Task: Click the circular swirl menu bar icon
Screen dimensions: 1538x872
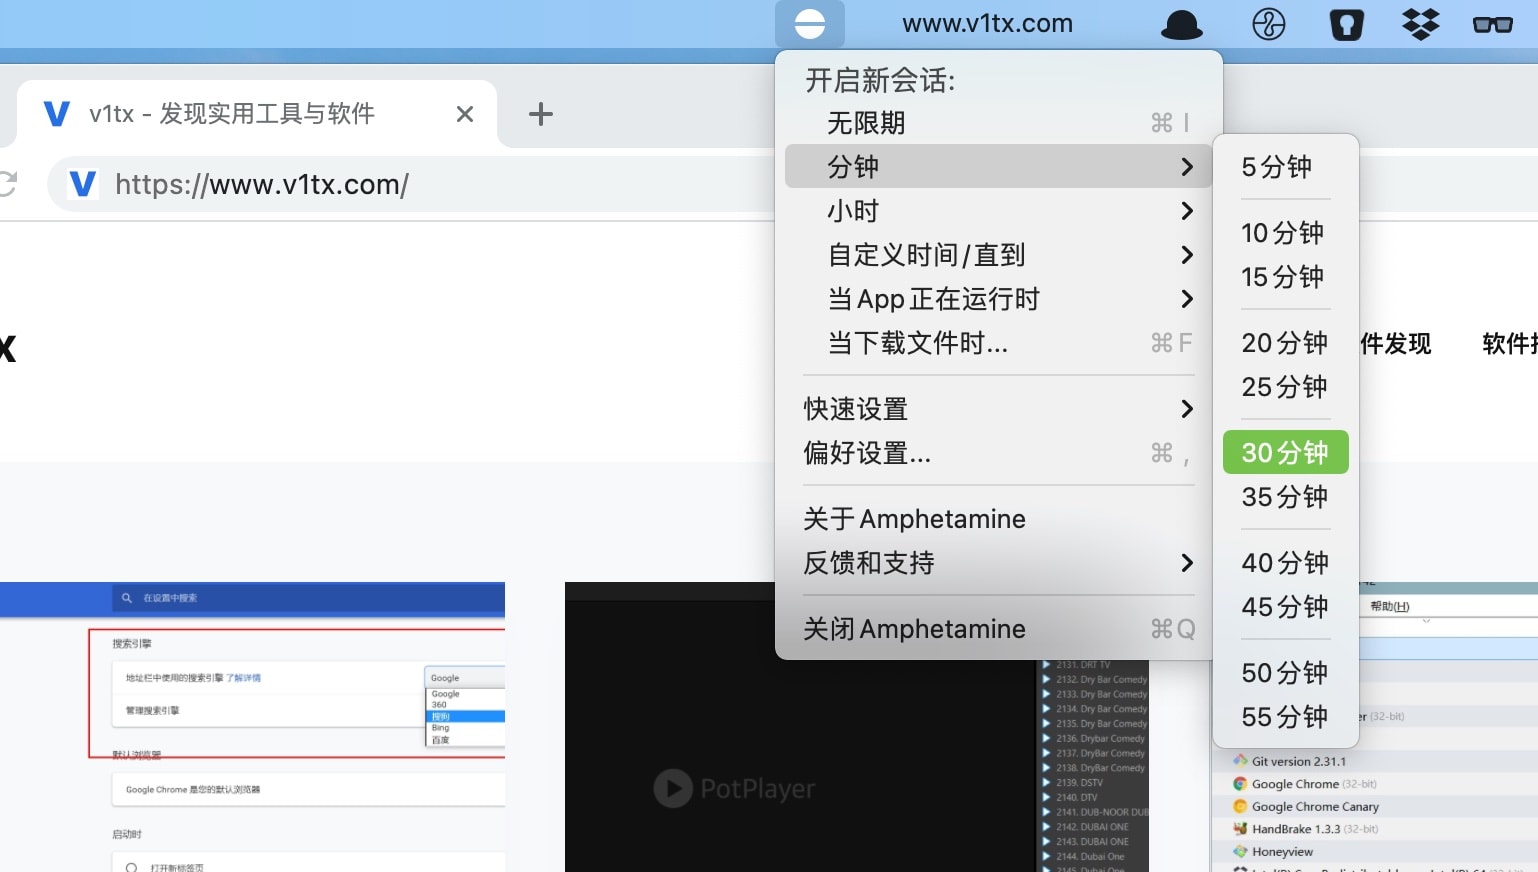Action: [x=1269, y=24]
